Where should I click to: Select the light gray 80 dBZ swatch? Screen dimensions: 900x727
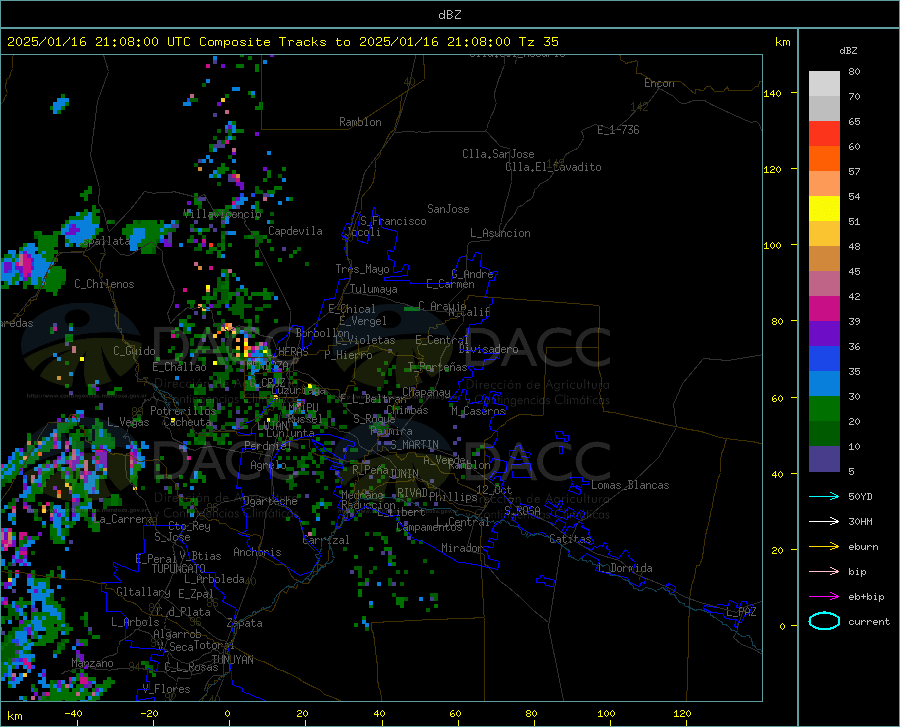[824, 84]
